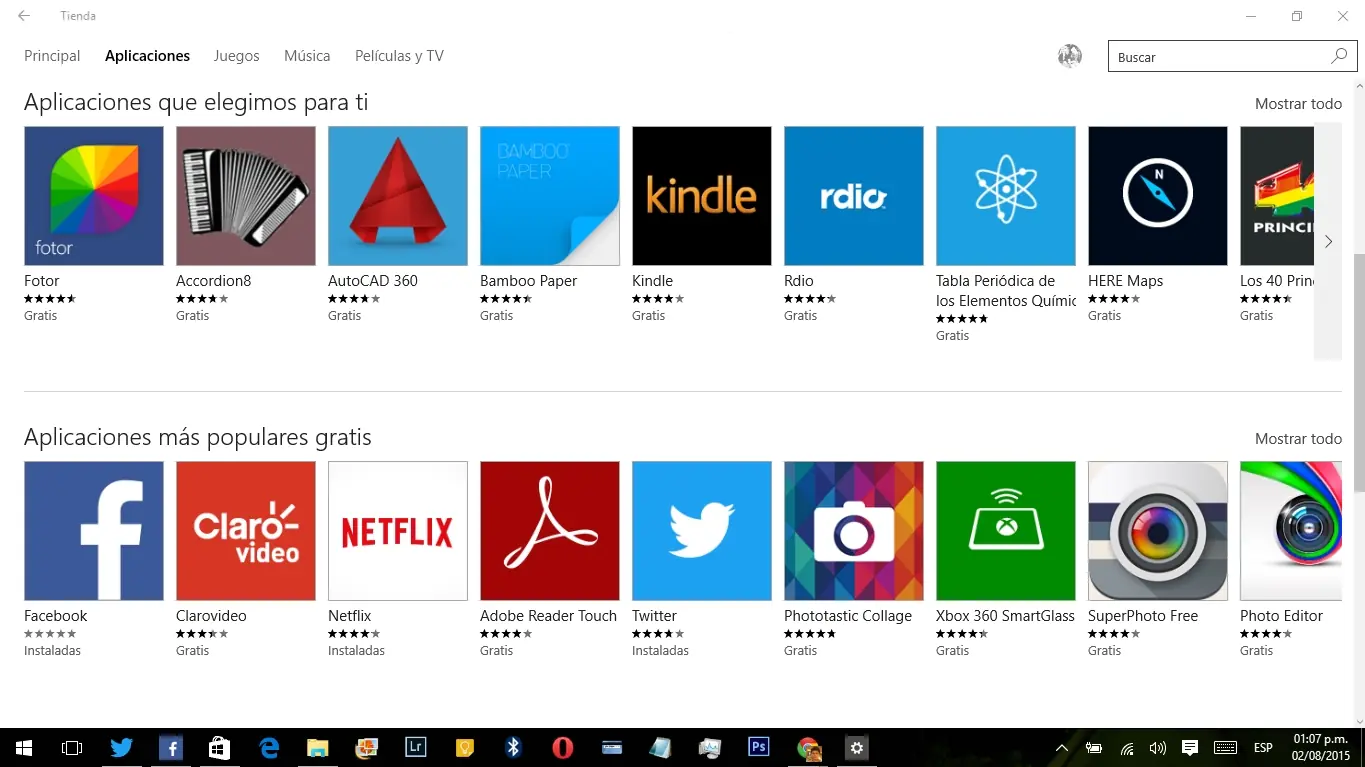The height and width of the screenshot is (767, 1365).
Task: Open the volume control in the tray
Action: [x=1158, y=748]
